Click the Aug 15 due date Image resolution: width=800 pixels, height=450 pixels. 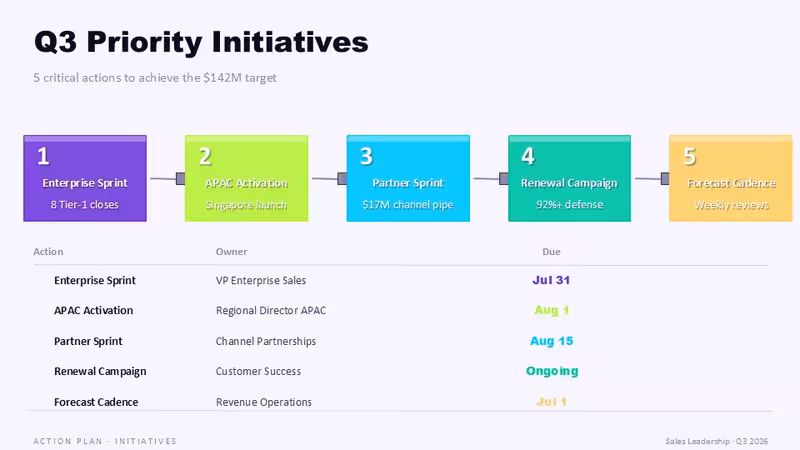click(552, 341)
